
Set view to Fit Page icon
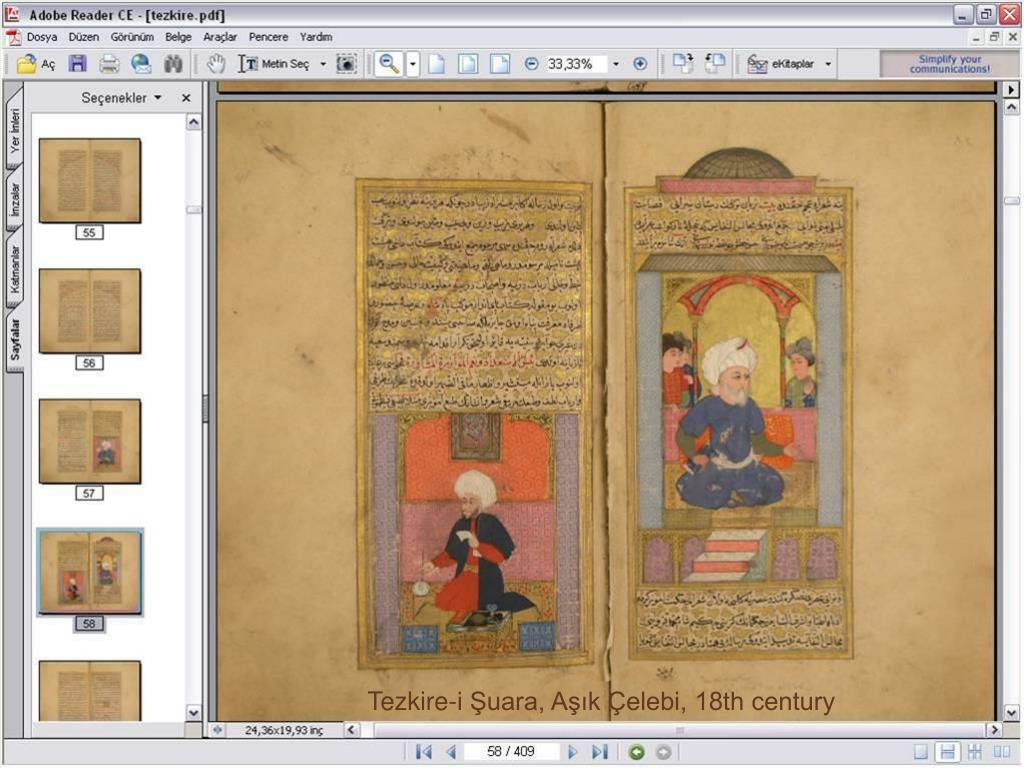pyautogui.click(x=468, y=64)
